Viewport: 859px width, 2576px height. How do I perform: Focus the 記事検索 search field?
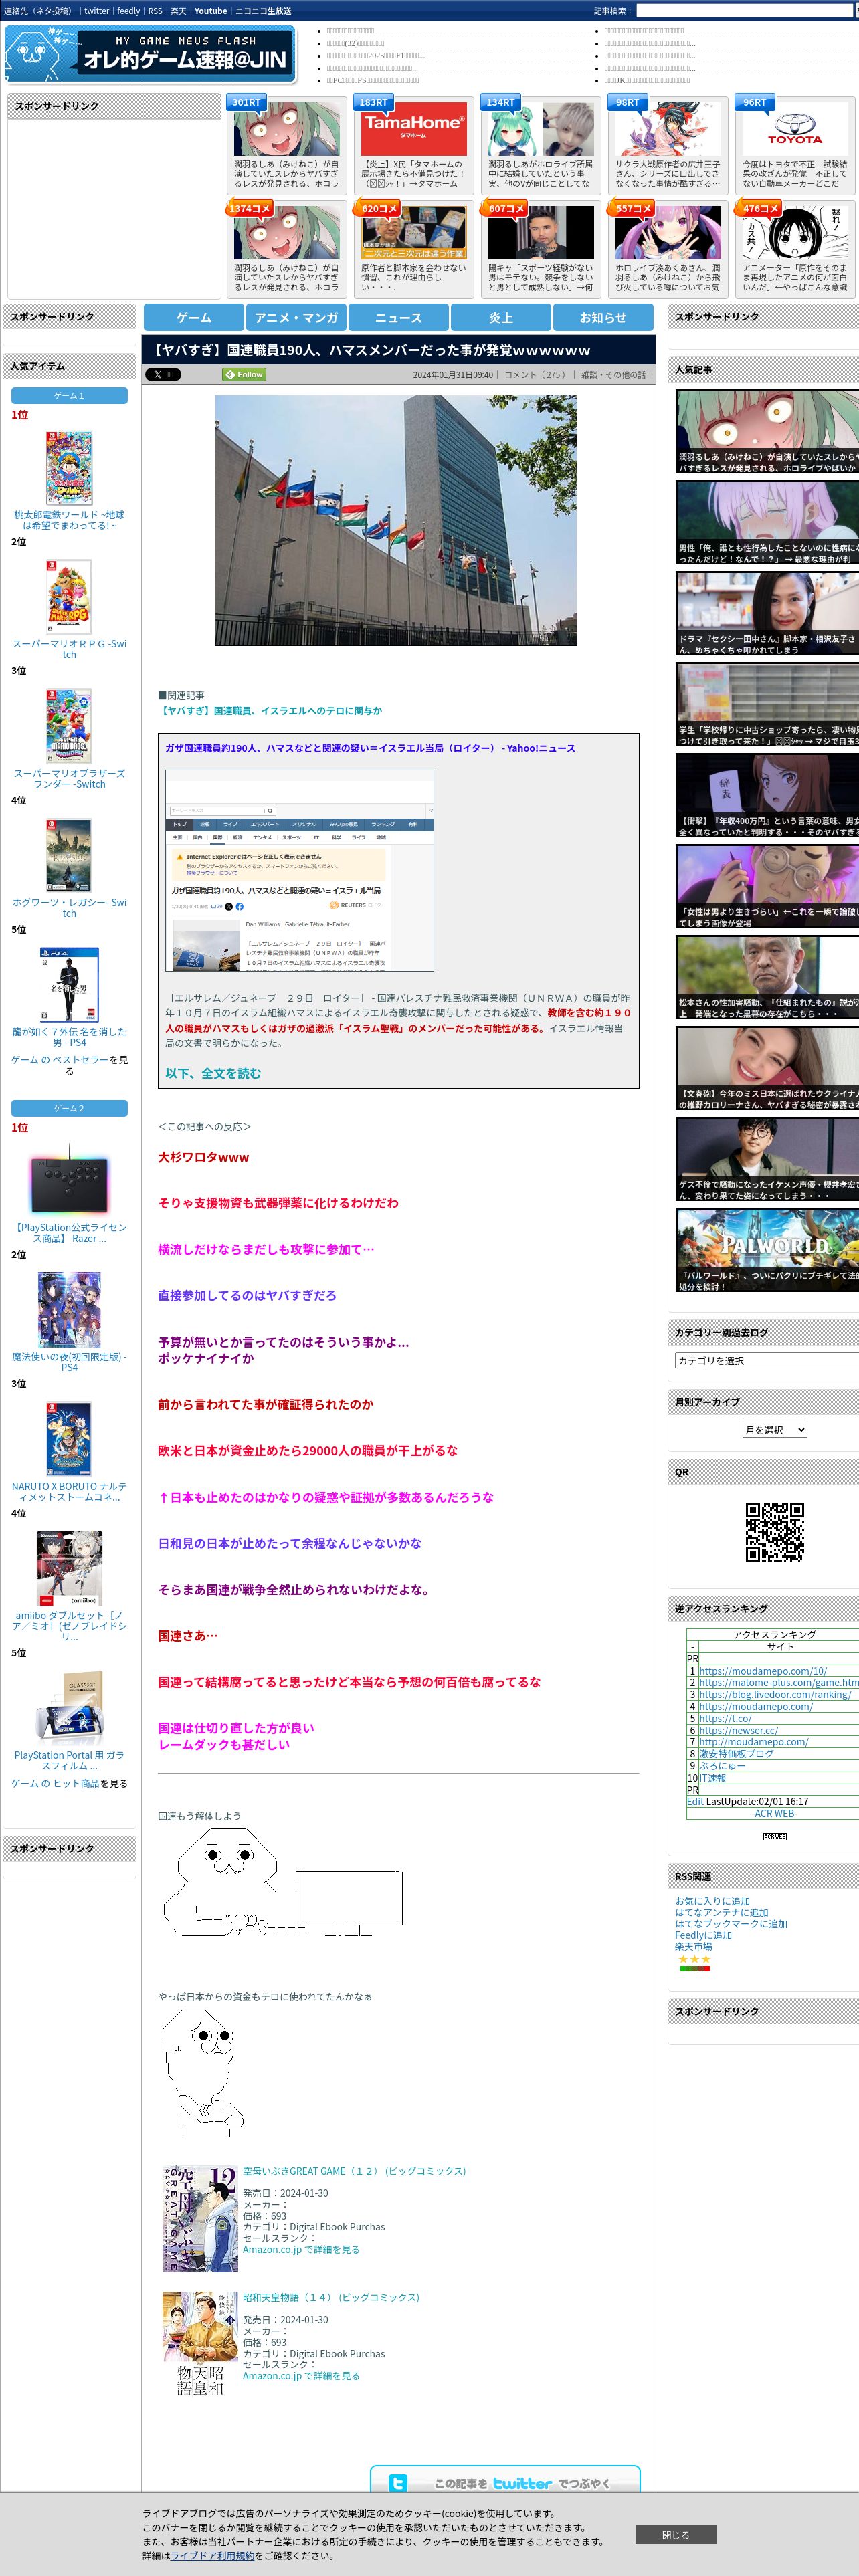(x=744, y=11)
